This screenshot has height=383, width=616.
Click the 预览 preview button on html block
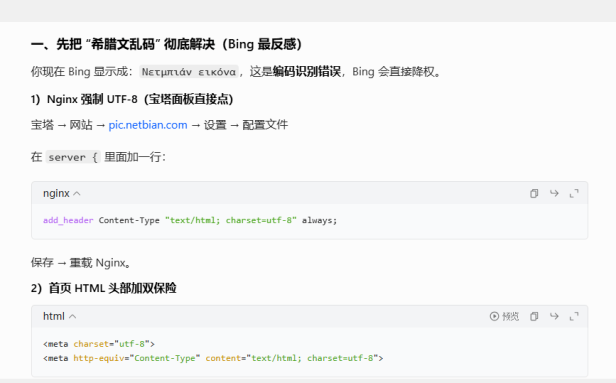pyautogui.click(x=504, y=316)
